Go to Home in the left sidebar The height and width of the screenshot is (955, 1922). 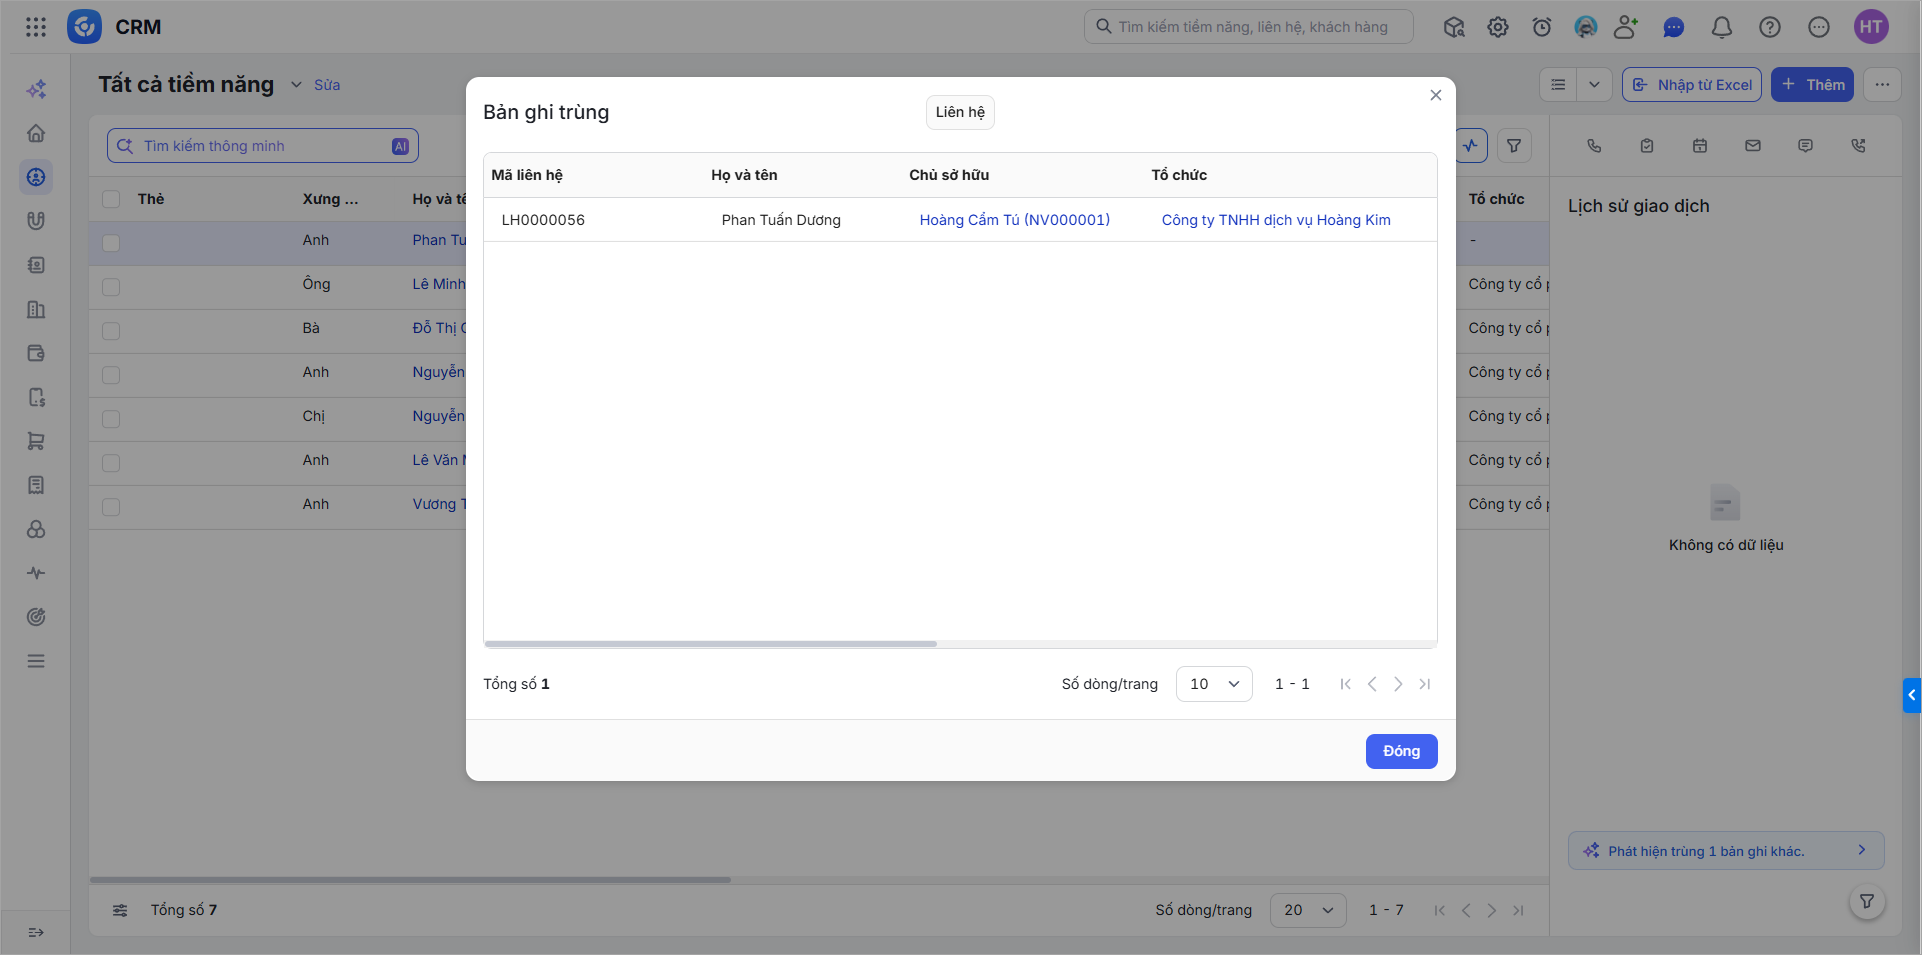point(36,133)
